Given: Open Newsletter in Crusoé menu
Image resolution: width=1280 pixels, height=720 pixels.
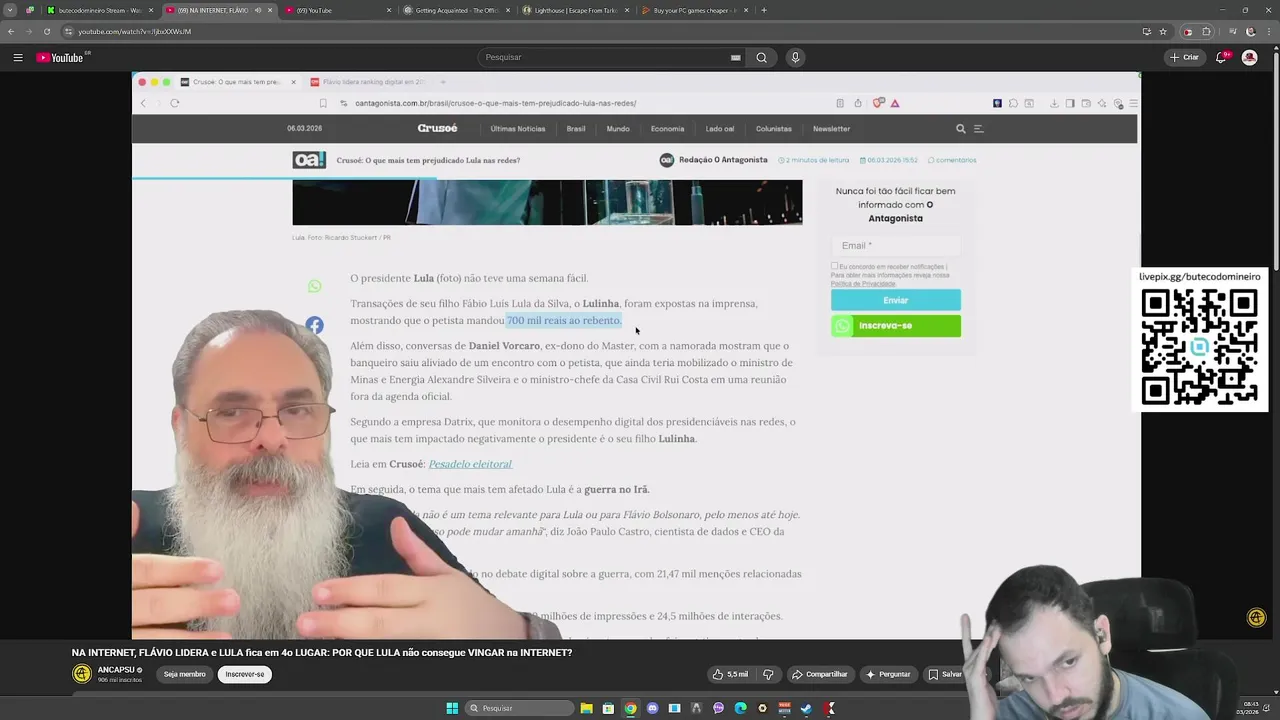Looking at the screenshot, I should (831, 128).
